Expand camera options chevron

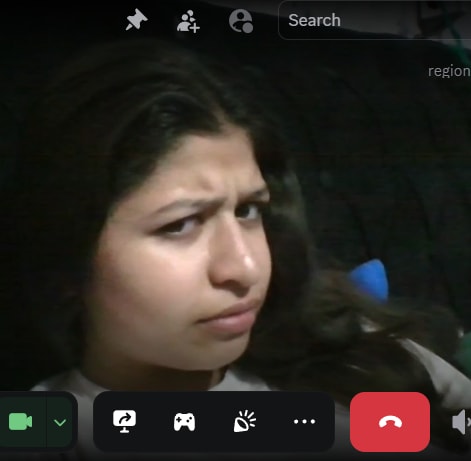(x=60, y=422)
